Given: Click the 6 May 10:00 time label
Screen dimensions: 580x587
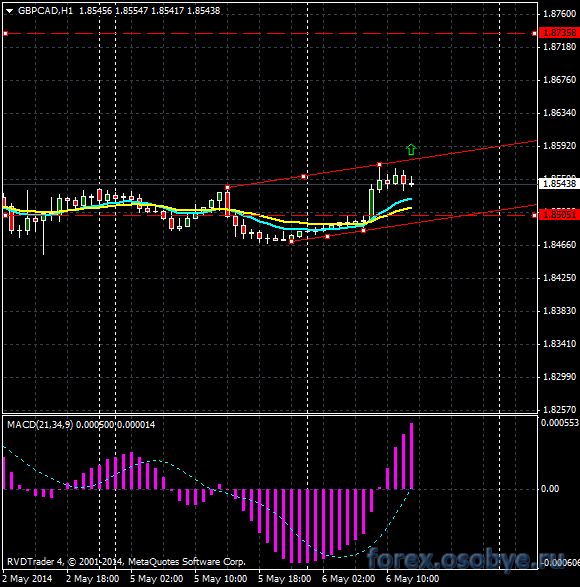Looking at the screenshot, I should pos(412,579).
